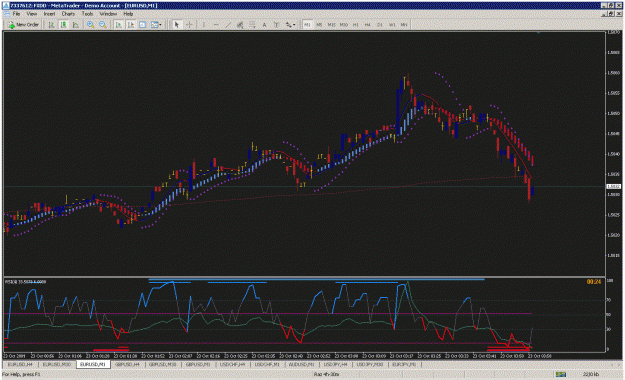Open the chart periods icon
The width and height of the screenshot is (625, 380).
click(x=143, y=25)
